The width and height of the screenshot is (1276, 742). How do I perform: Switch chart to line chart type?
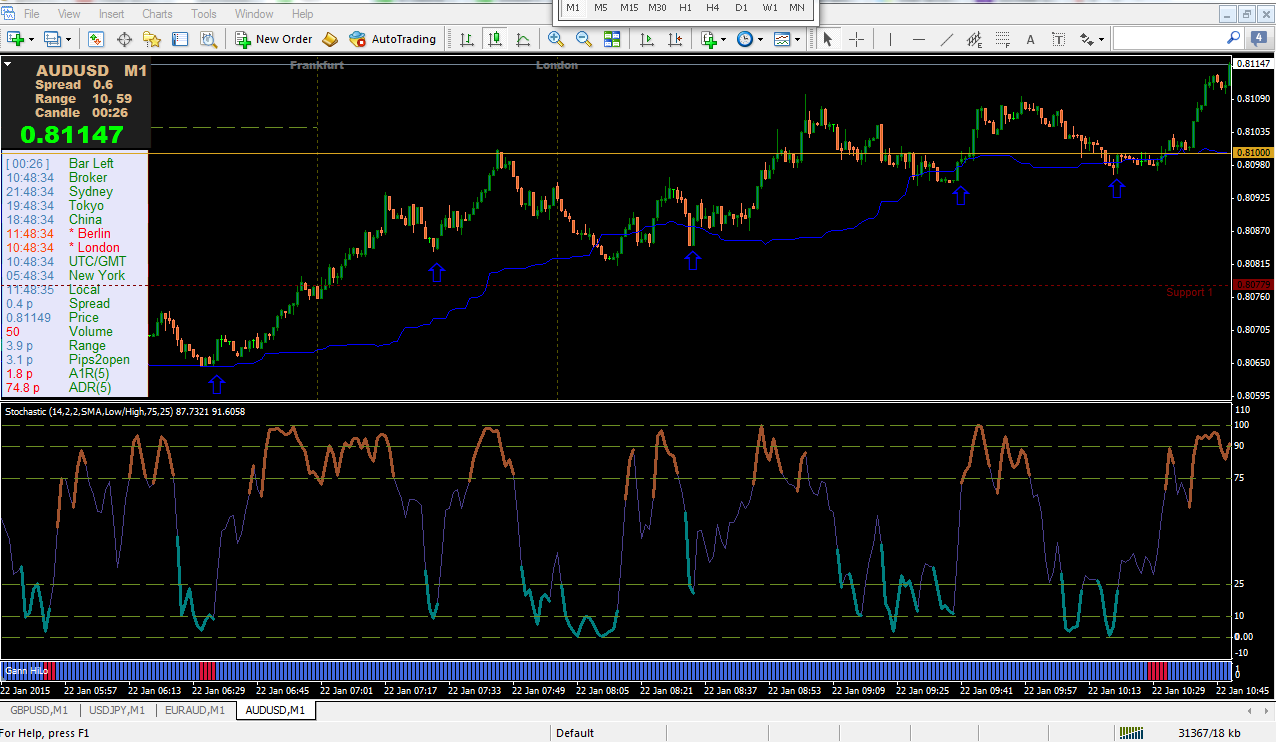(523, 39)
